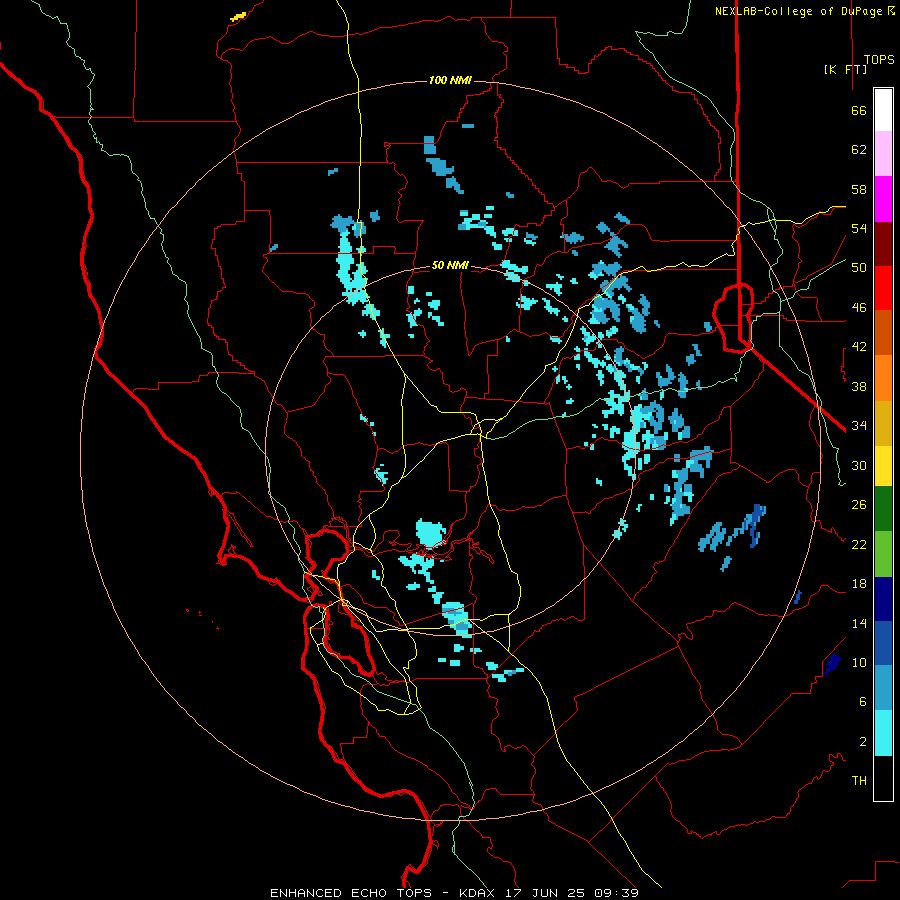Click the legend value "46"
Screen dimensions: 900x900
pos(859,308)
